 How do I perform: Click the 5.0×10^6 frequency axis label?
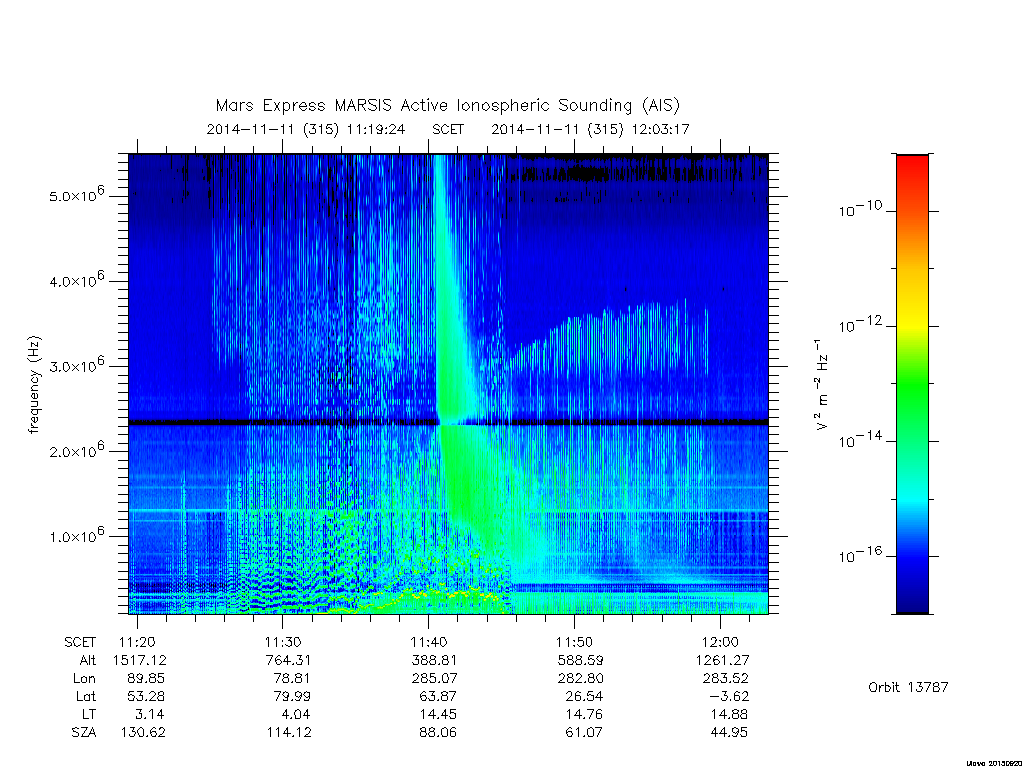click(x=76, y=195)
